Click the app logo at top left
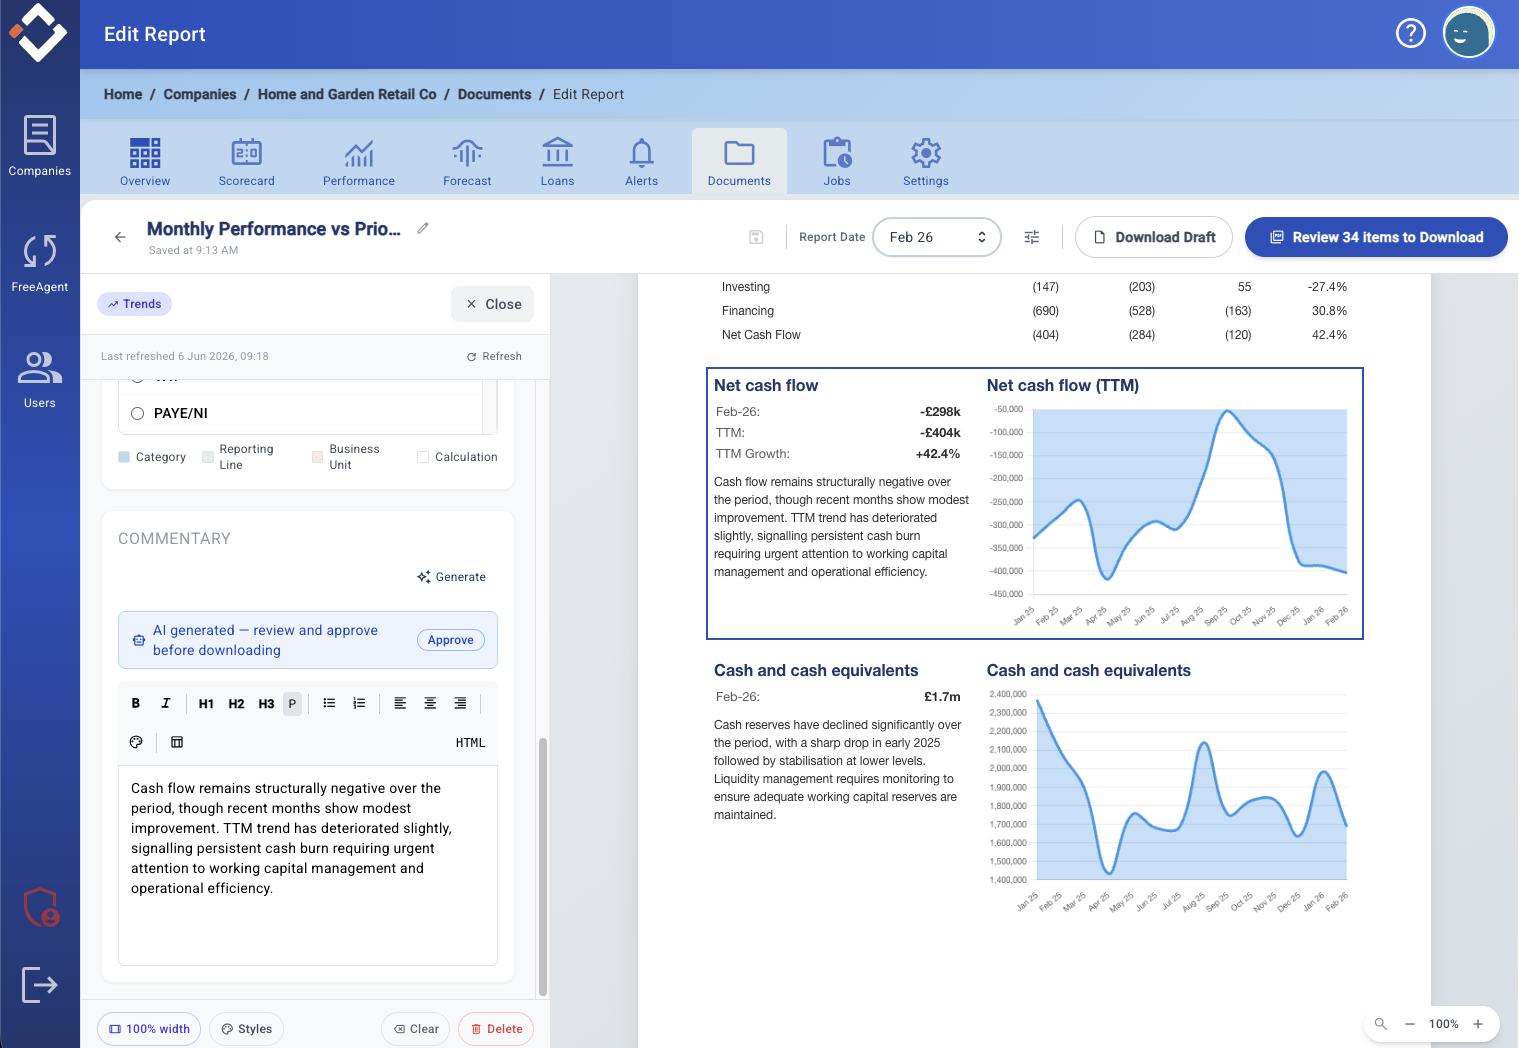 click(39, 33)
